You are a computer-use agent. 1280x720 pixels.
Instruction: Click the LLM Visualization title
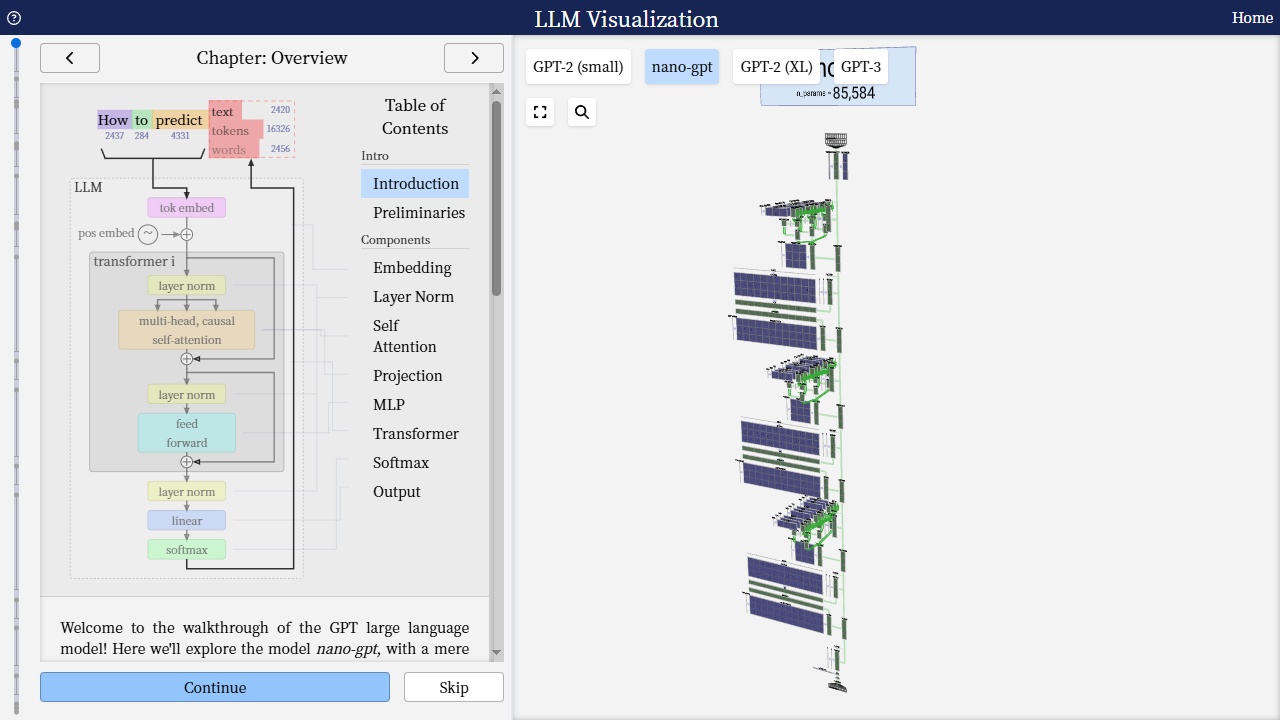tap(626, 19)
